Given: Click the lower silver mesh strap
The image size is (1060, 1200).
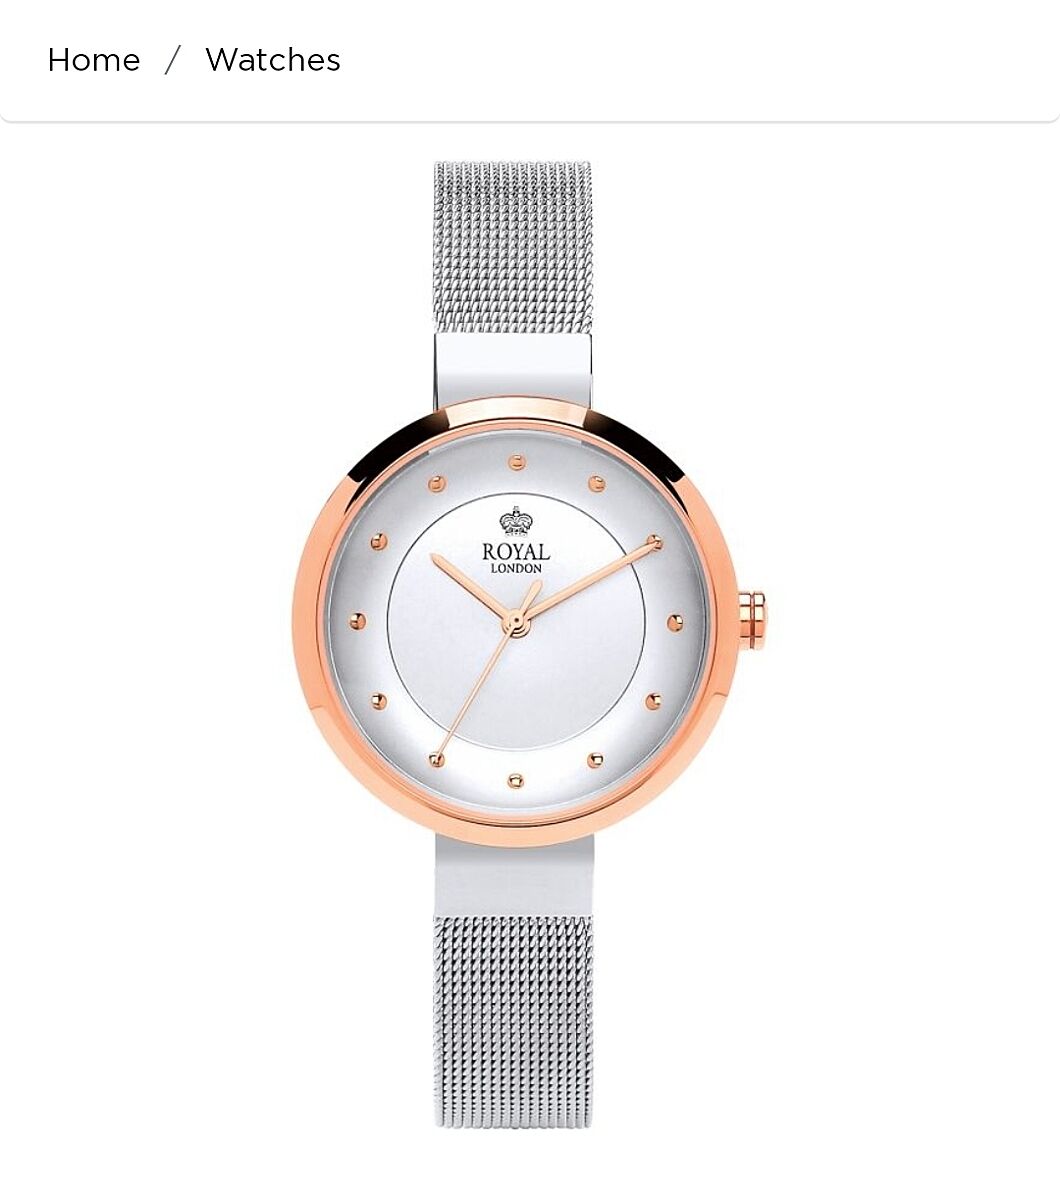Looking at the screenshot, I should tap(514, 1022).
